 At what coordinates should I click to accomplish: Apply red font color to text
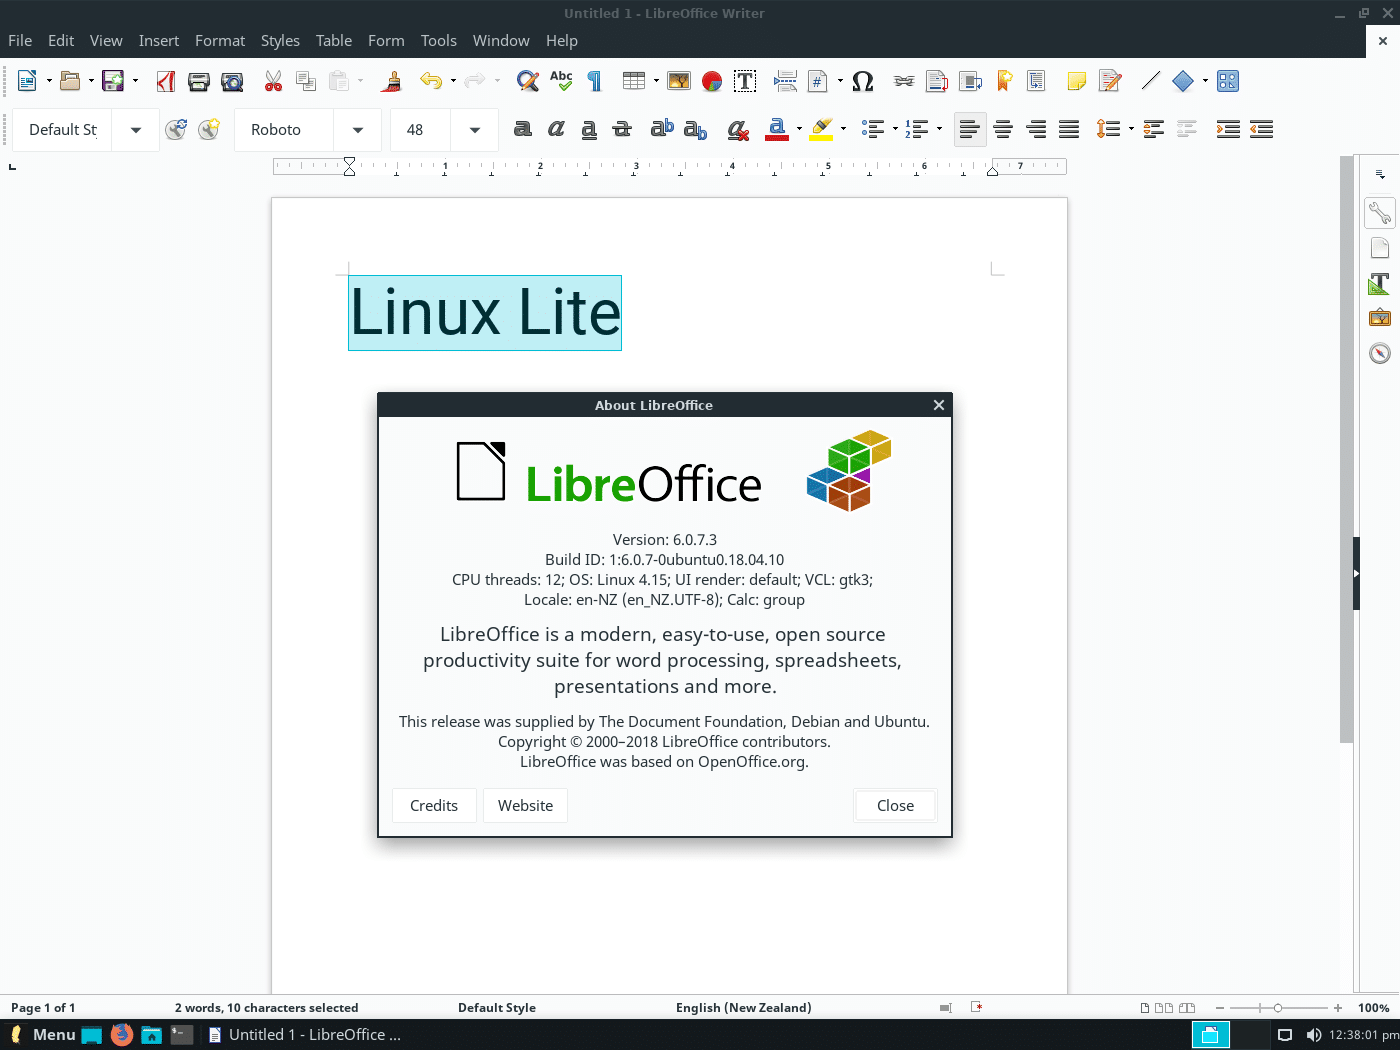[x=778, y=129]
